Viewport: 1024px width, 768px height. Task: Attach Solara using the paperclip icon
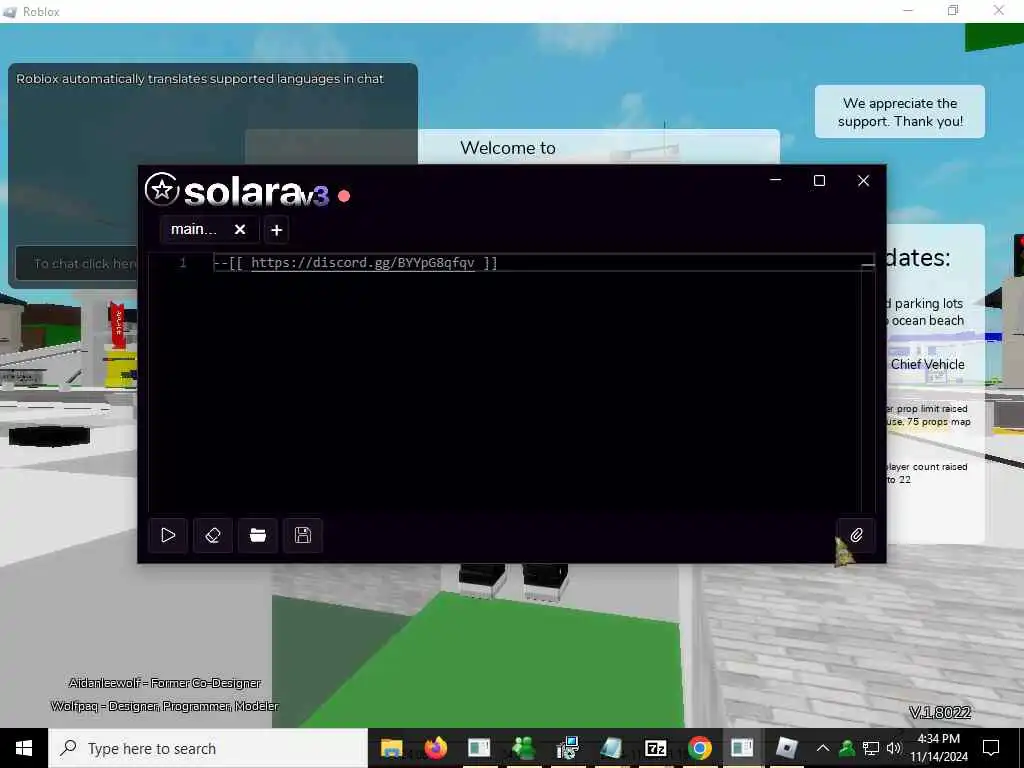pos(856,536)
